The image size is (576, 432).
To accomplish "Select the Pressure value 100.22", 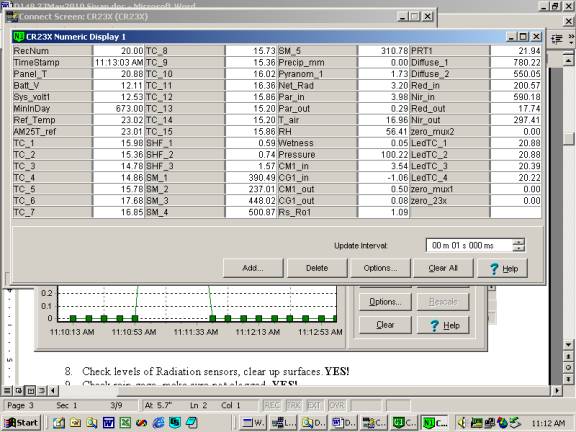I will pos(384,155).
